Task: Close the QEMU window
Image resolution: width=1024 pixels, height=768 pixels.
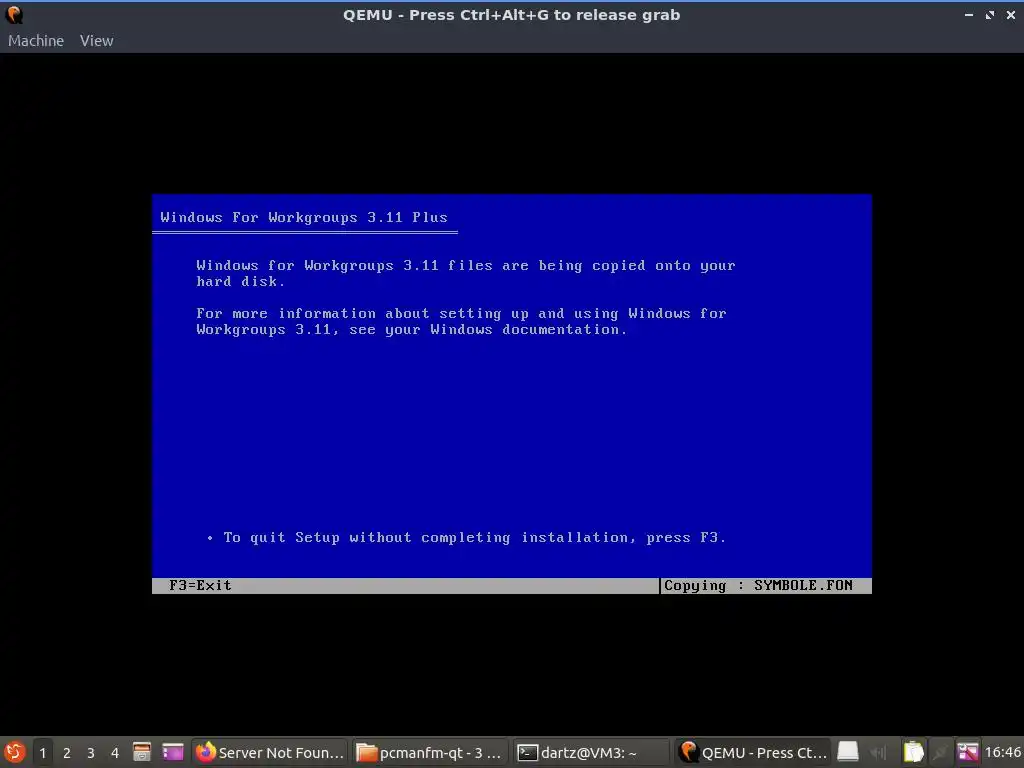Action: point(1010,14)
